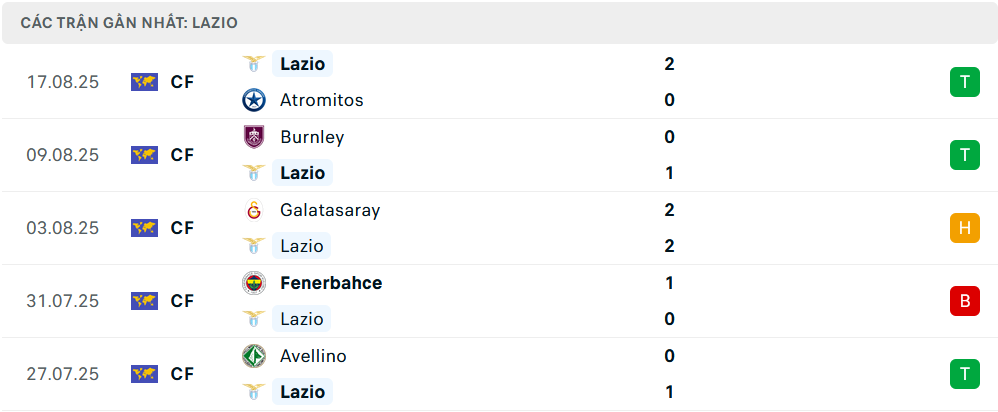998x412 pixels.
Task: Select the 03.08.25 match date
Action: click(63, 228)
